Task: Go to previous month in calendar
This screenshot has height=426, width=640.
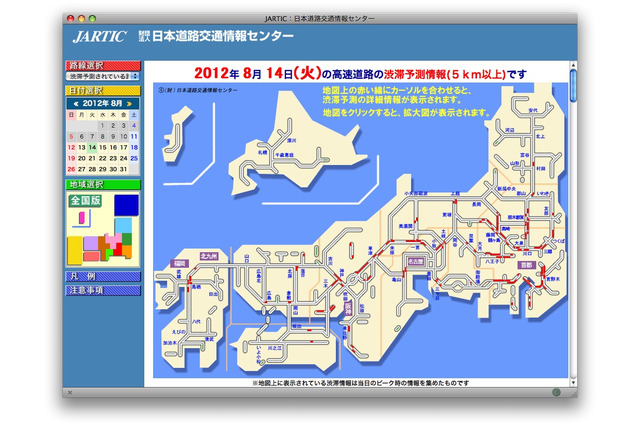Action: pyautogui.click(x=75, y=104)
